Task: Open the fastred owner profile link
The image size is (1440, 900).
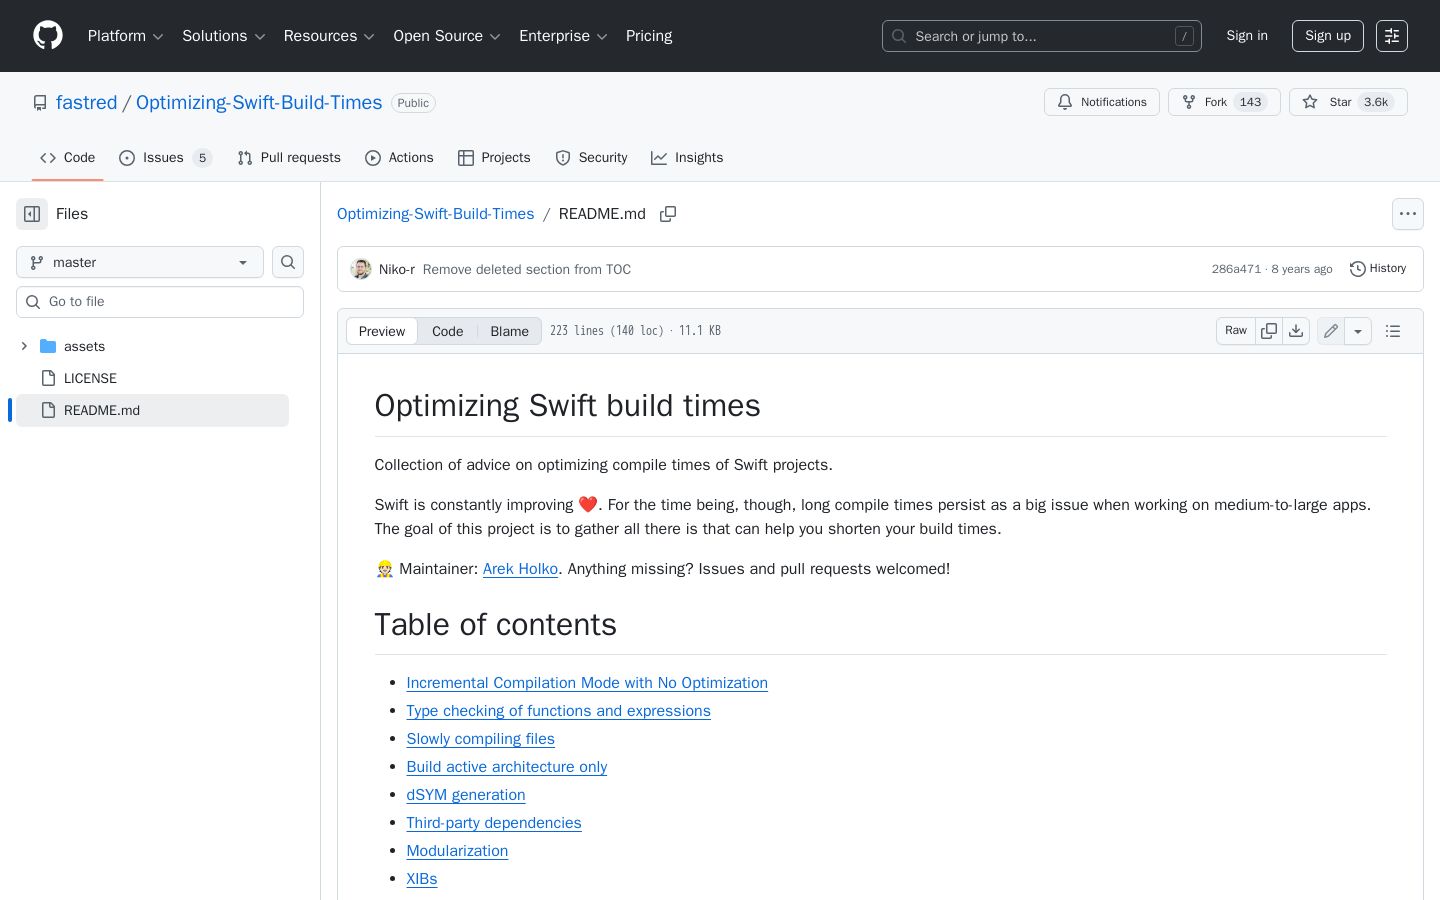Action: click(87, 103)
